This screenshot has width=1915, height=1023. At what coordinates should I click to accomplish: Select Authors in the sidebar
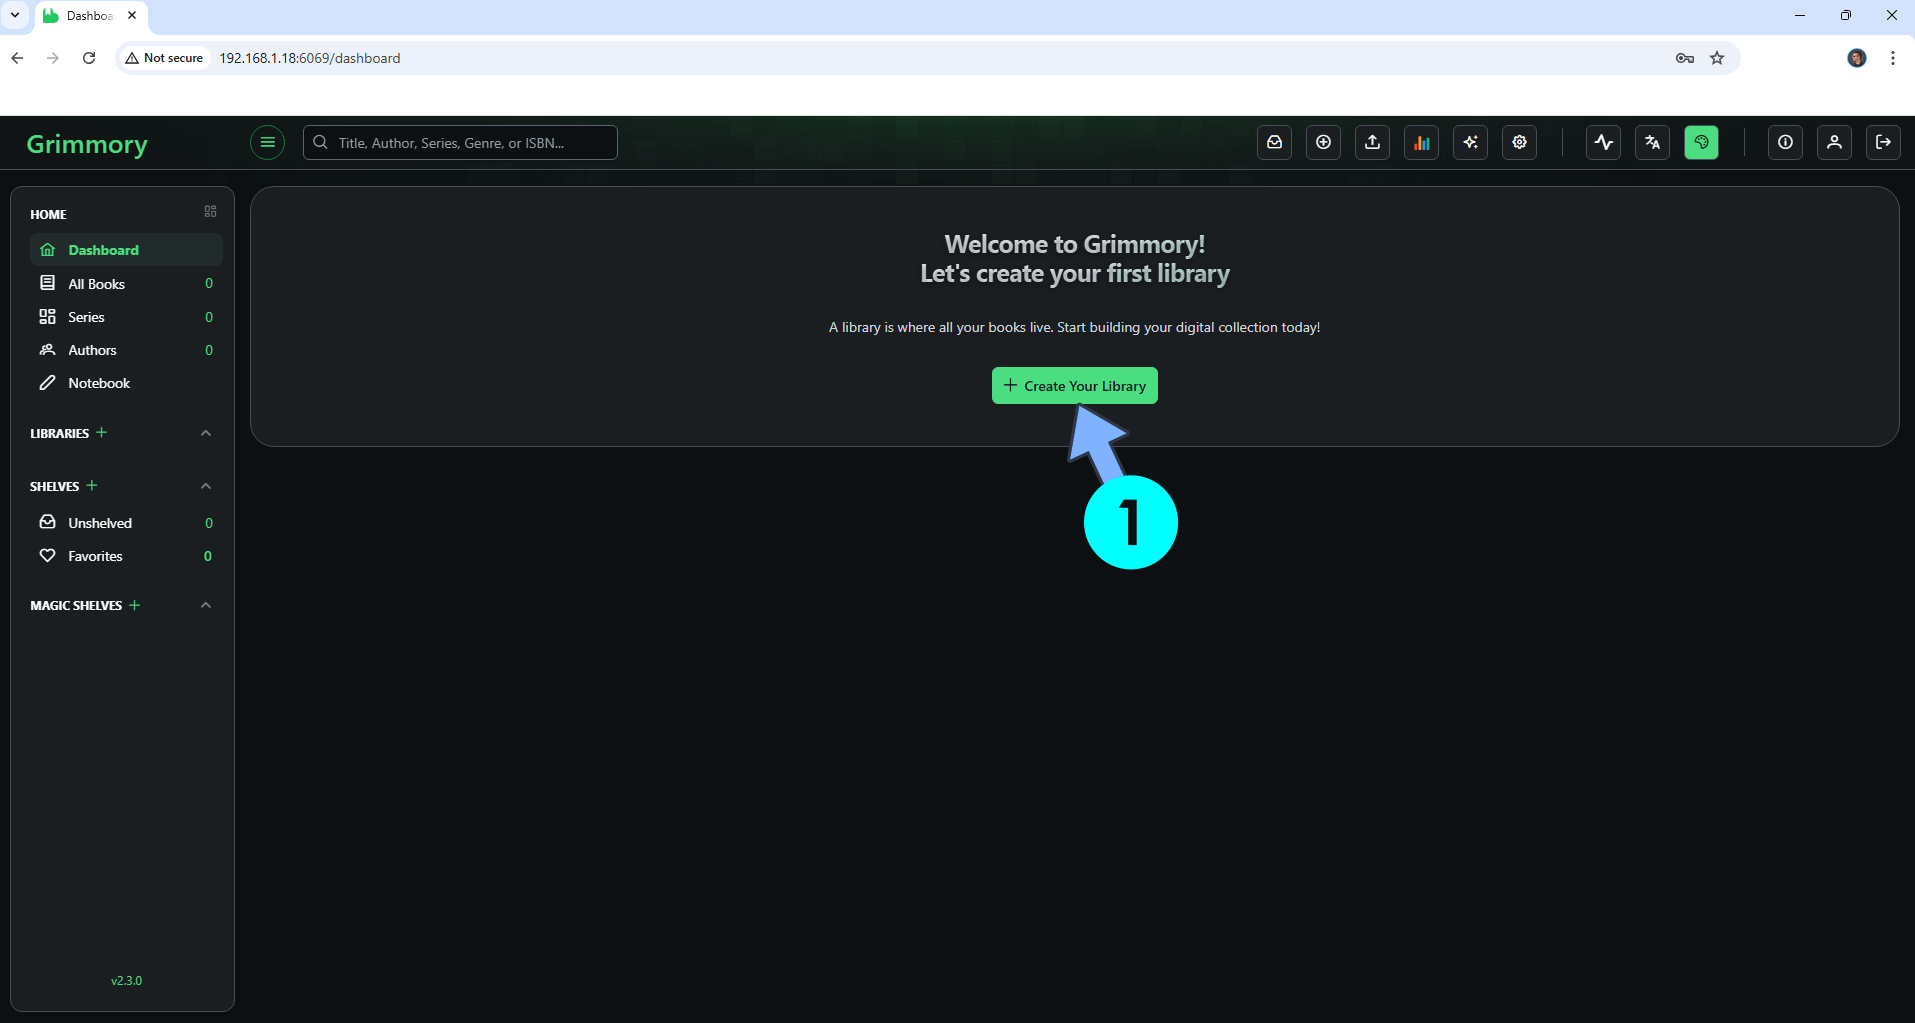(x=91, y=350)
